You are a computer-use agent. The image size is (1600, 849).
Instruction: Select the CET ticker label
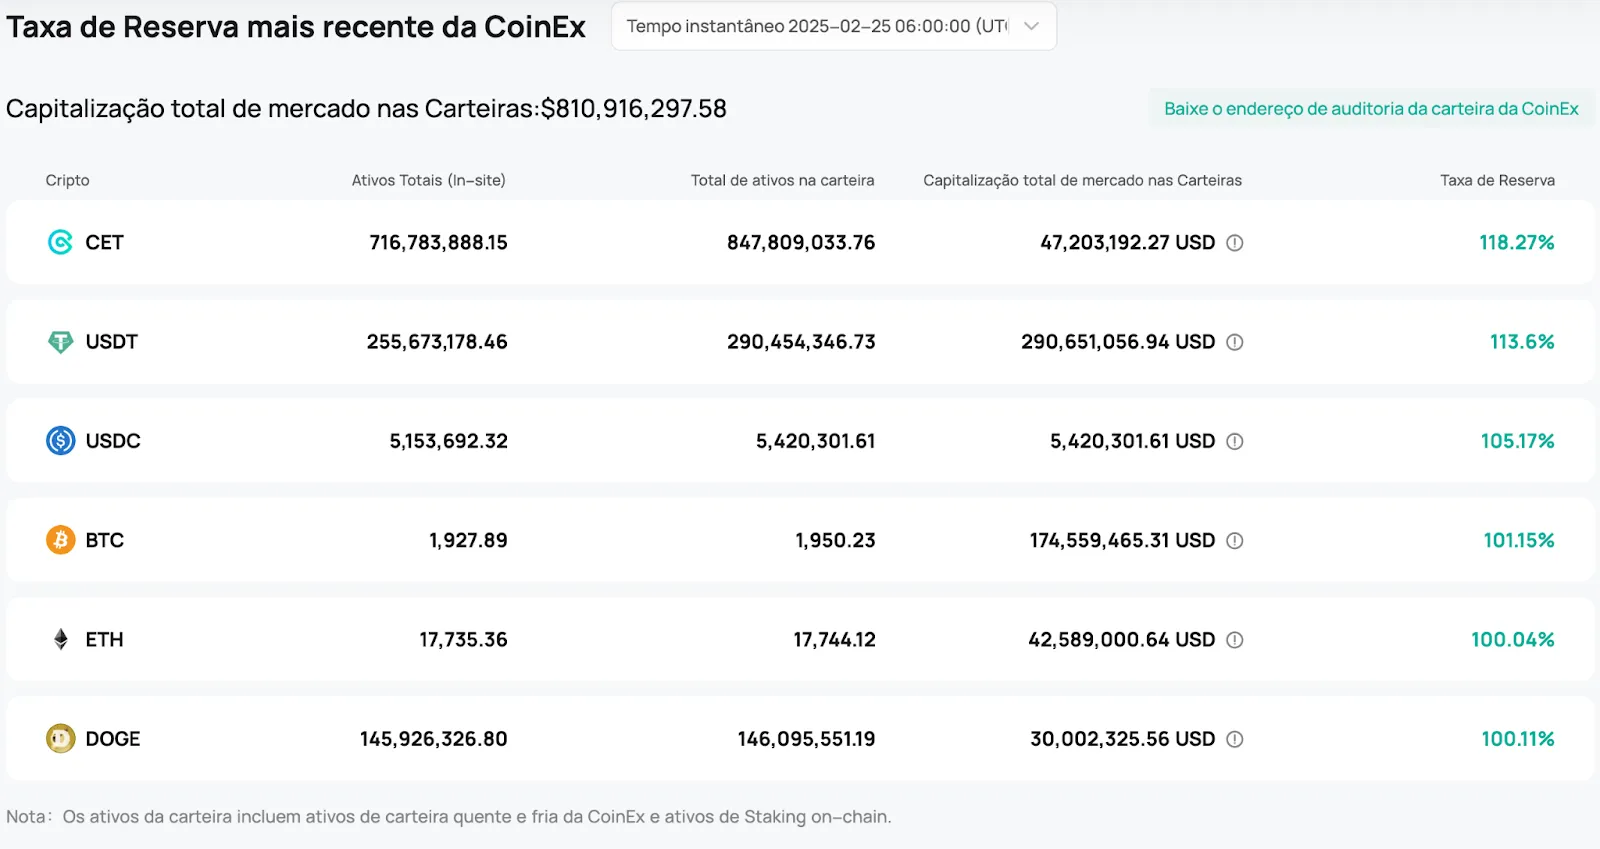[x=104, y=242]
